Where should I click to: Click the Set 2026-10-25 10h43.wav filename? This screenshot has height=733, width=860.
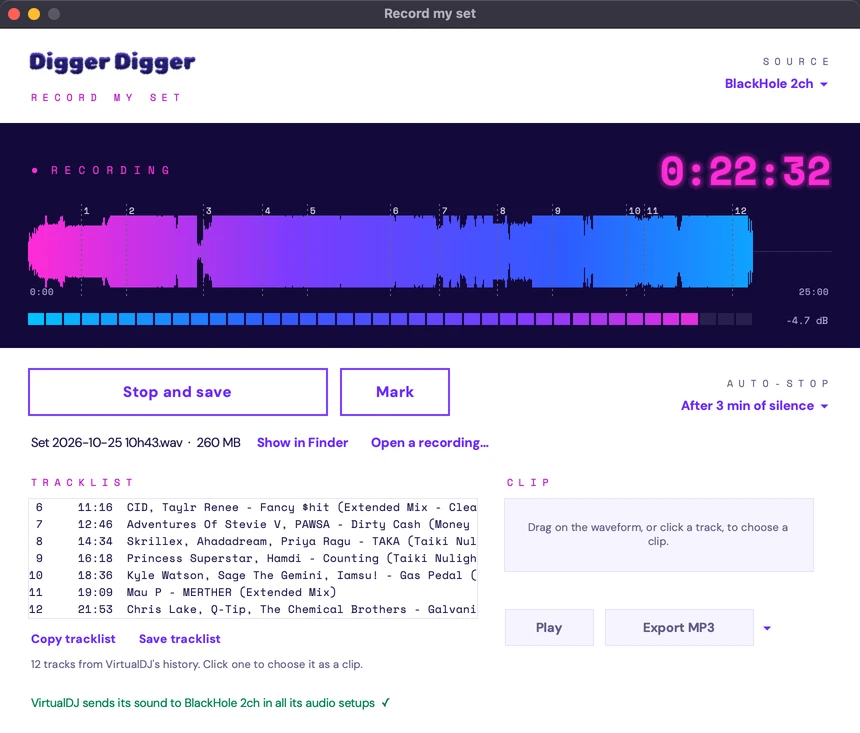106,443
